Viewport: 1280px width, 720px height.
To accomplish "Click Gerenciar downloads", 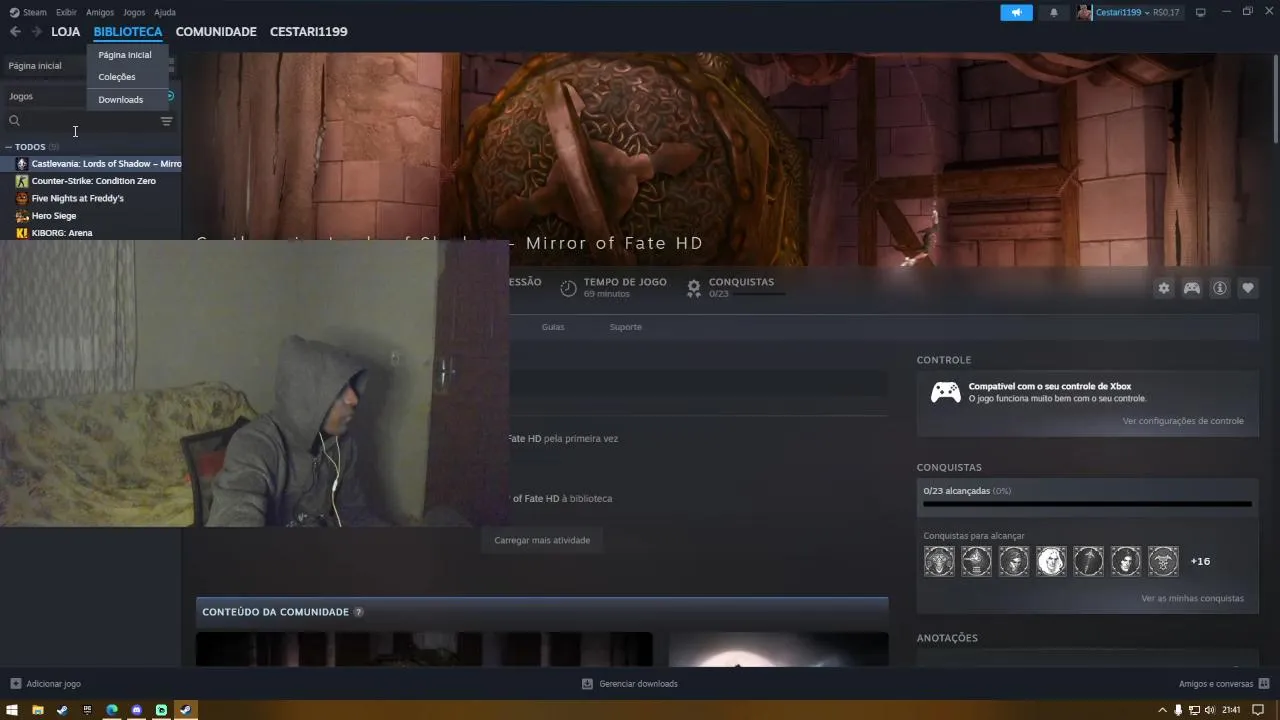I will pyautogui.click(x=630, y=684).
